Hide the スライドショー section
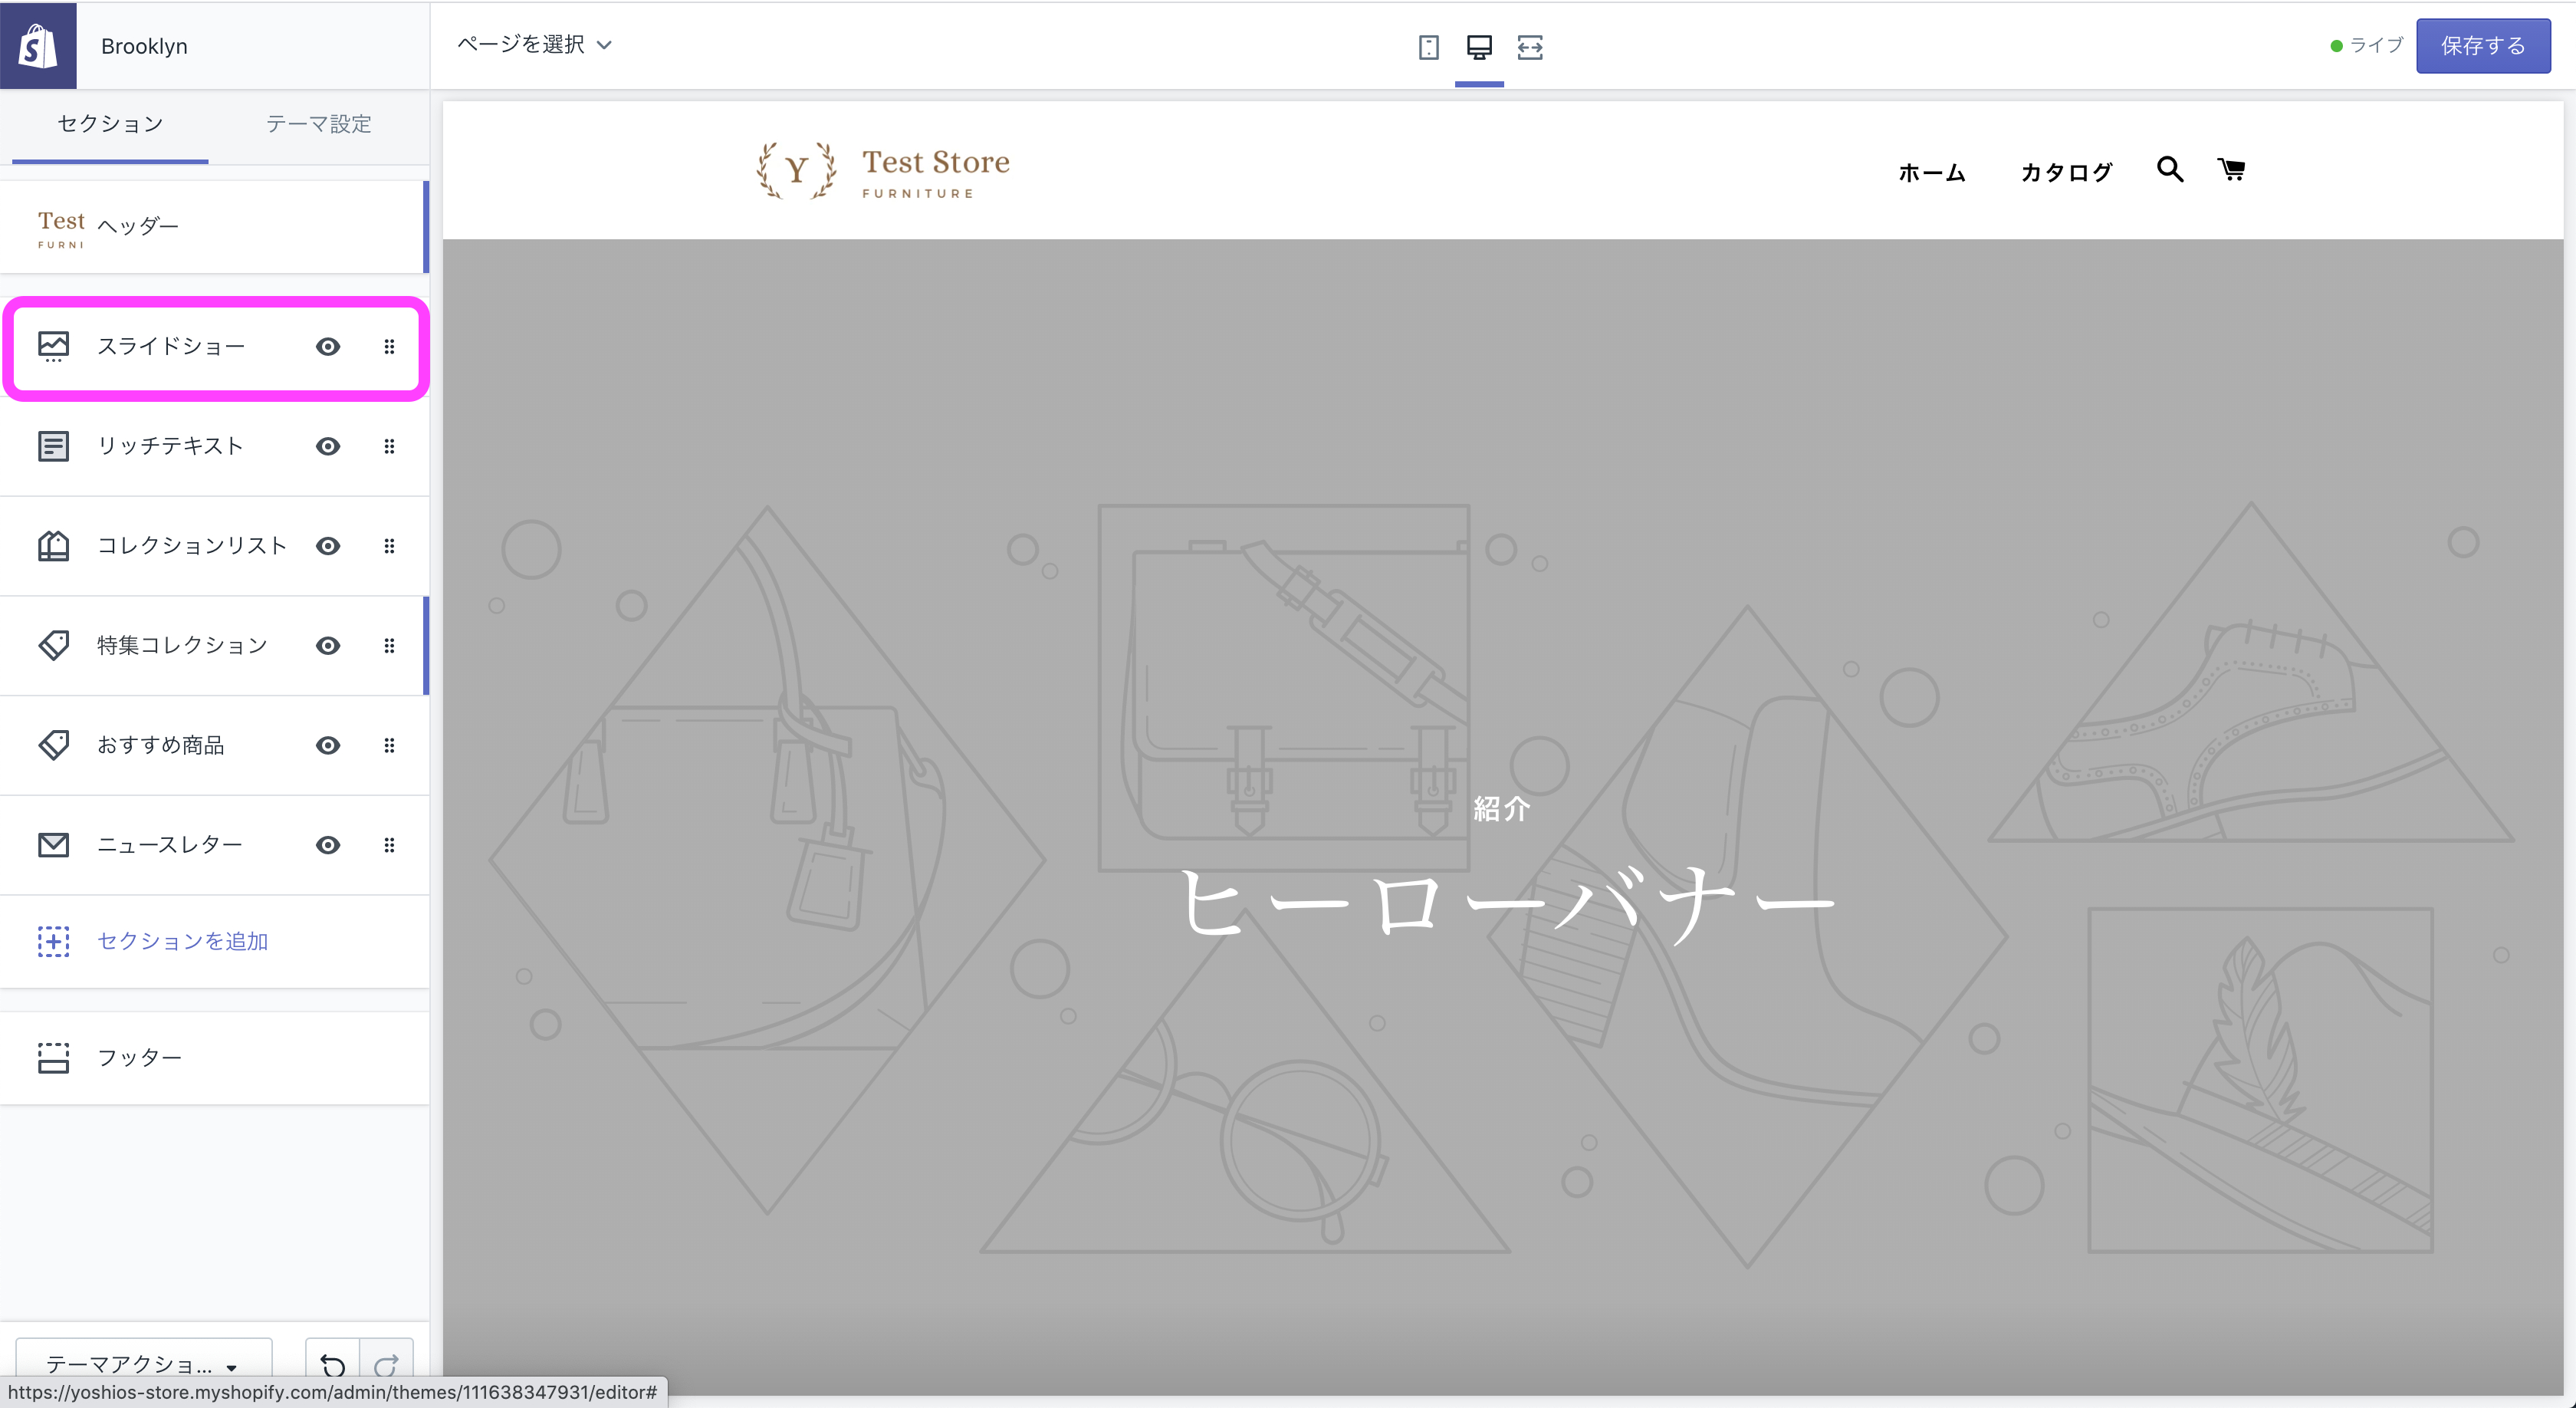Image resolution: width=2576 pixels, height=1408 pixels. [x=328, y=347]
